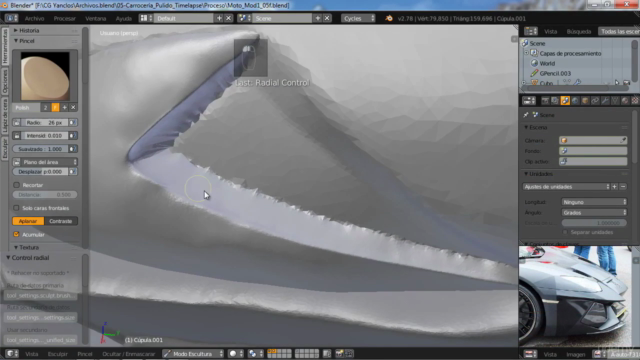This screenshot has height=360, width=640.
Task: Open the Modo Escultura mode dropdown
Action: pyautogui.click(x=193, y=354)
